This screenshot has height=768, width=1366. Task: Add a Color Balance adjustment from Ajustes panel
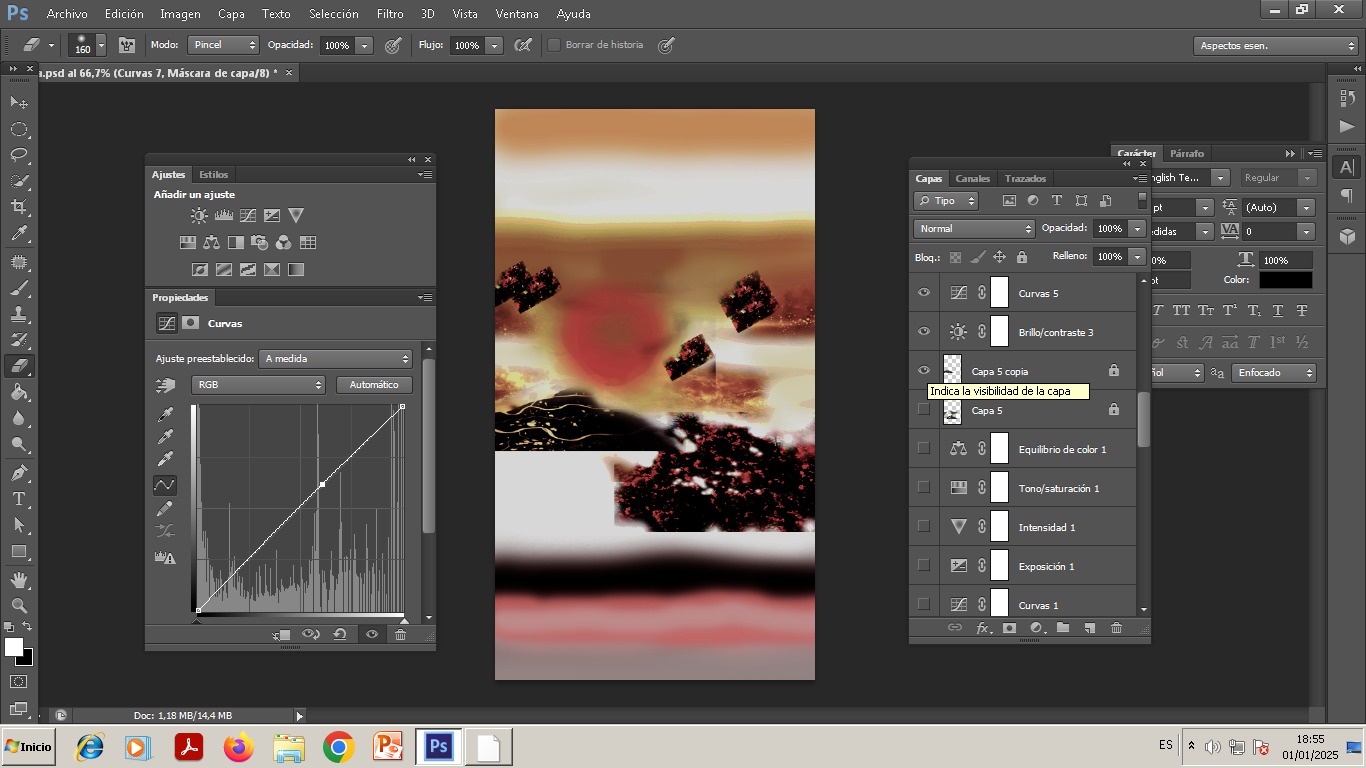(211, 242)
